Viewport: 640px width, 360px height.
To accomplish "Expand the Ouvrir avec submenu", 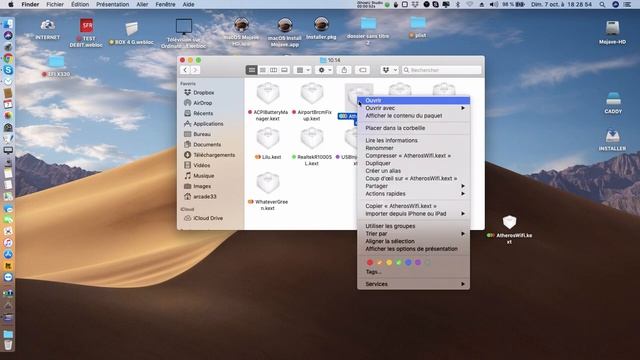I will coord(413,108).
